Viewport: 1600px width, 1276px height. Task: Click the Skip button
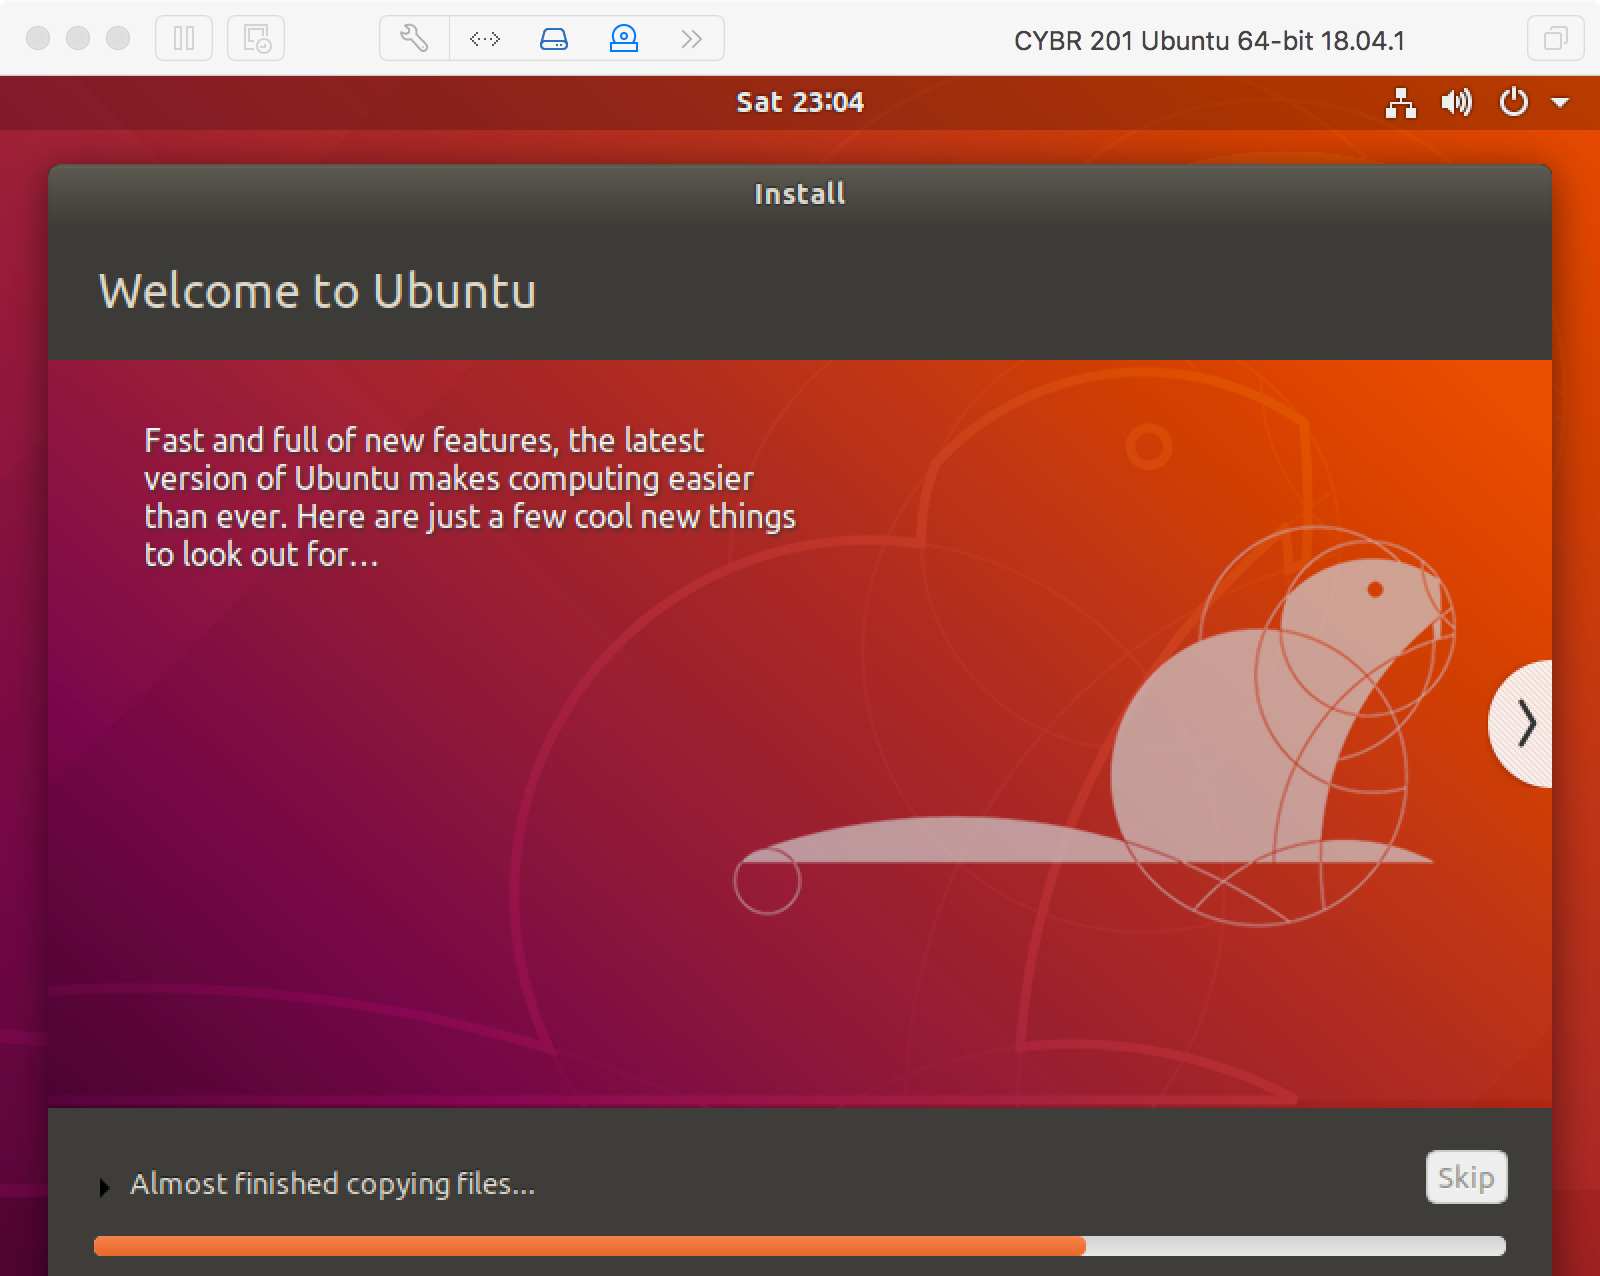pos(1466,1177)
